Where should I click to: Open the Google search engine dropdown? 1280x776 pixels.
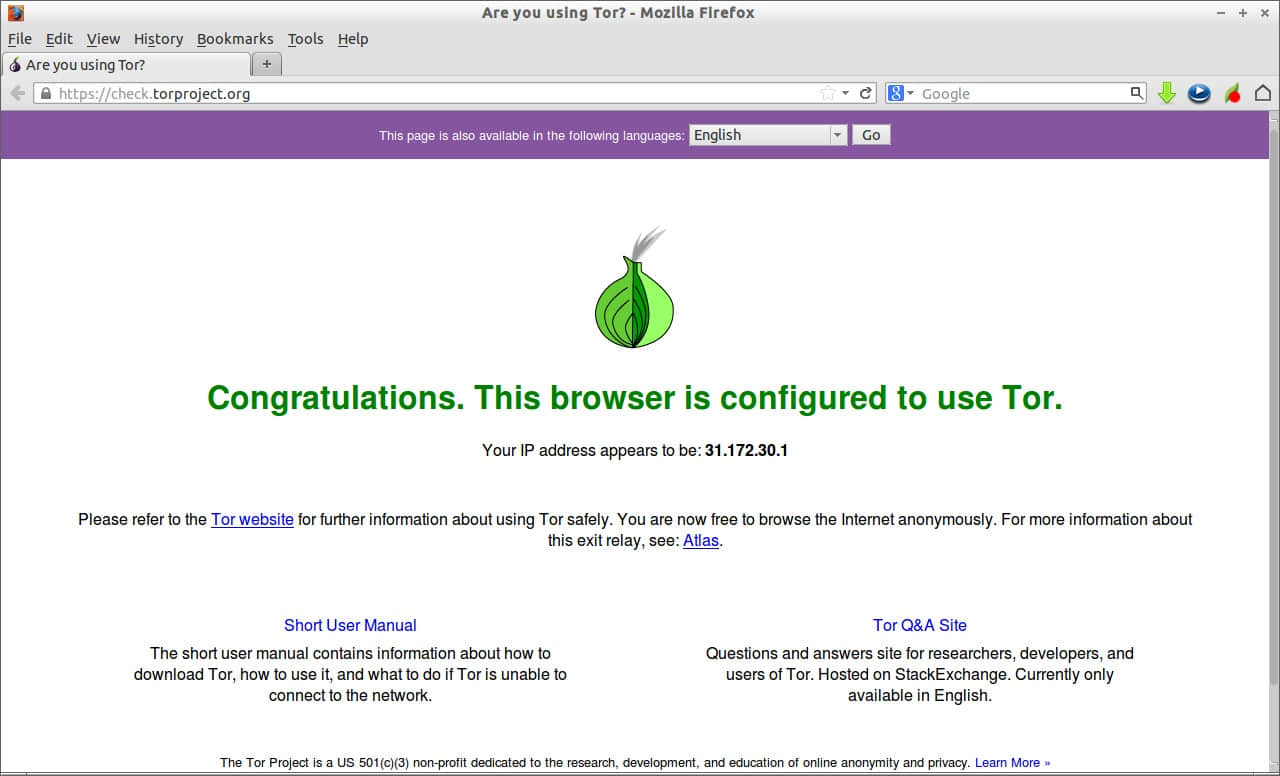click(x=900, y=93)
